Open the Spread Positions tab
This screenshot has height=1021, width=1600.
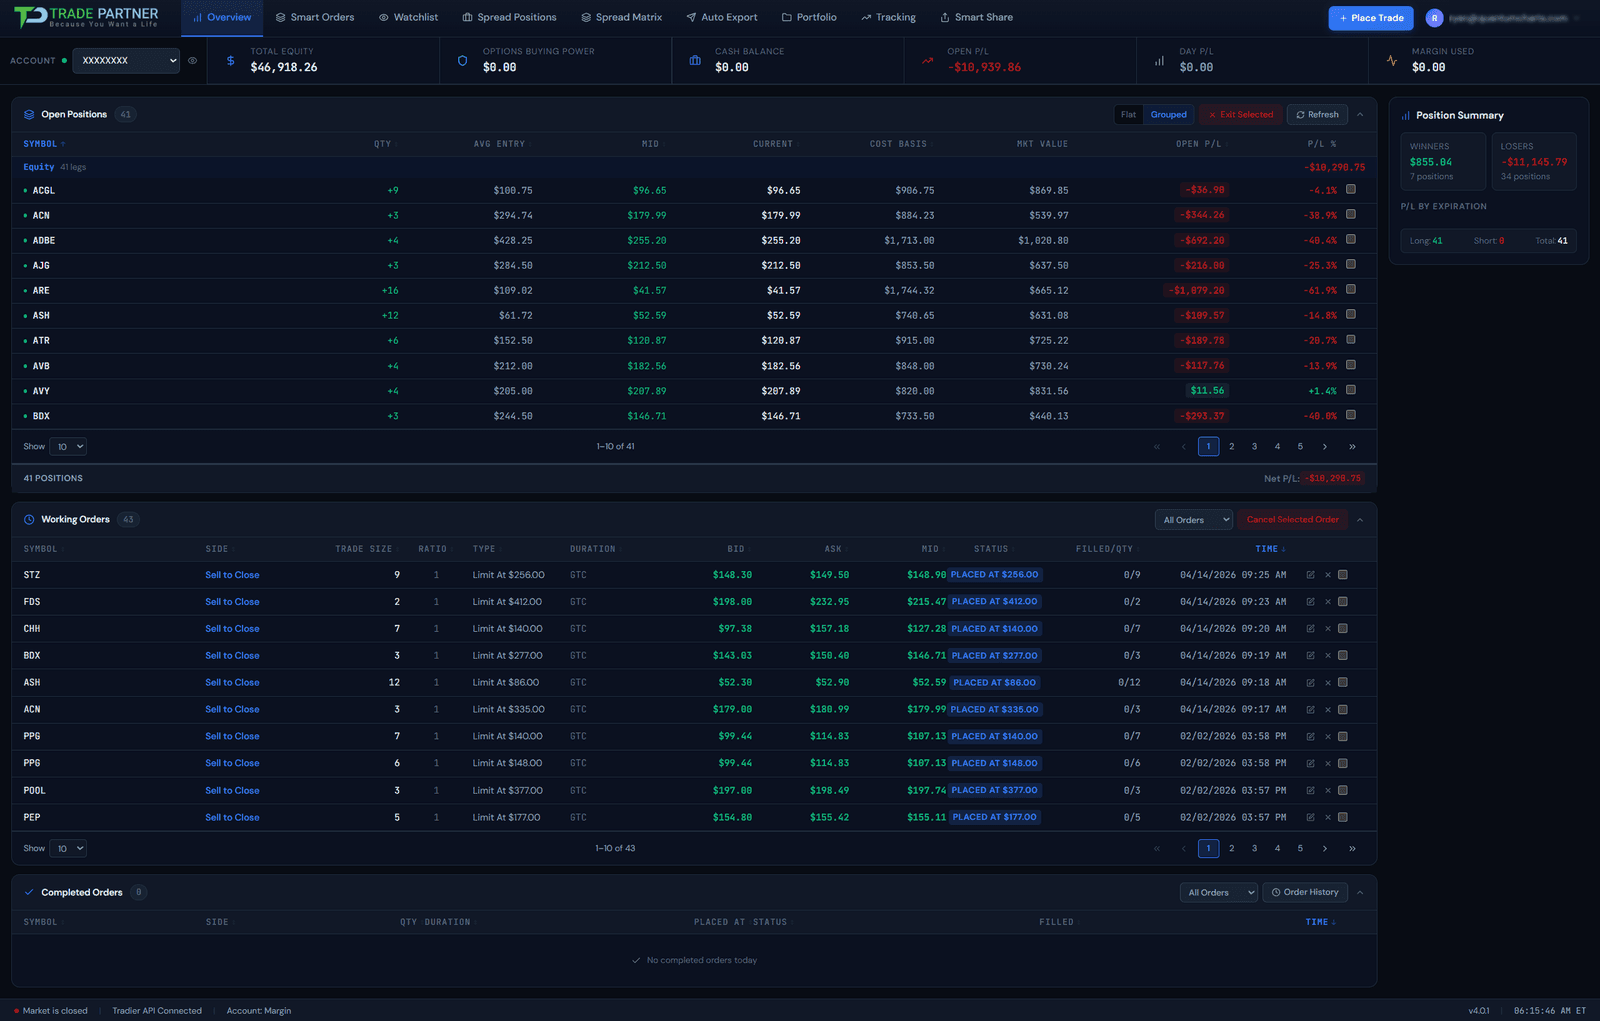(509, 18)
